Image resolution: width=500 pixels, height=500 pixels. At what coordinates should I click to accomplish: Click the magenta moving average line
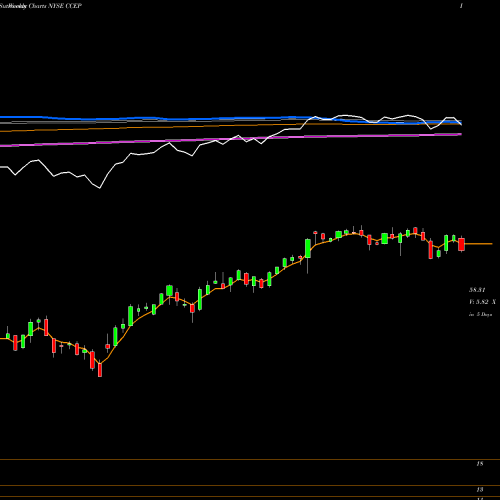[231, 139]
